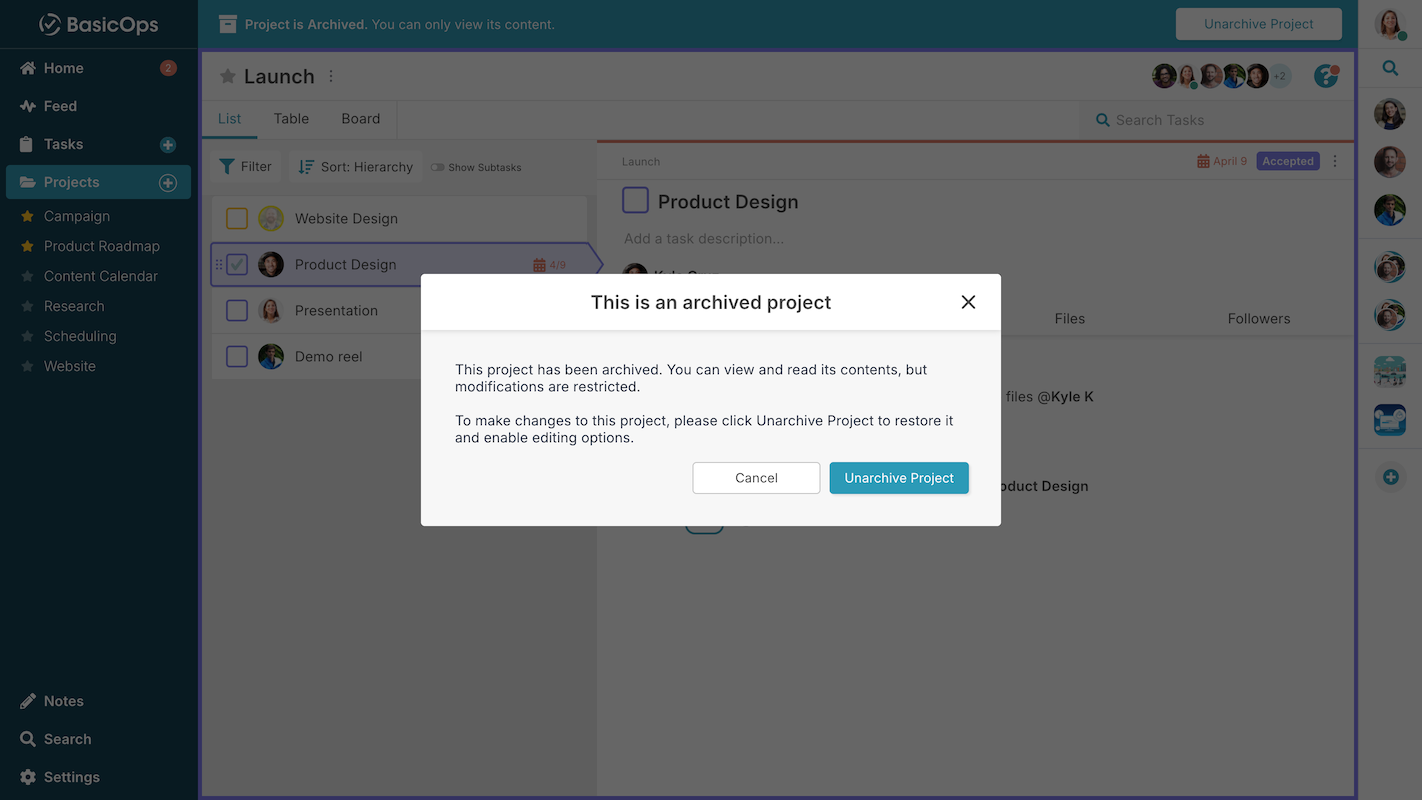Click the BasicOps logo
Image resolution: width=1422 pixels, height=800 pixels.
coord(98,25)
